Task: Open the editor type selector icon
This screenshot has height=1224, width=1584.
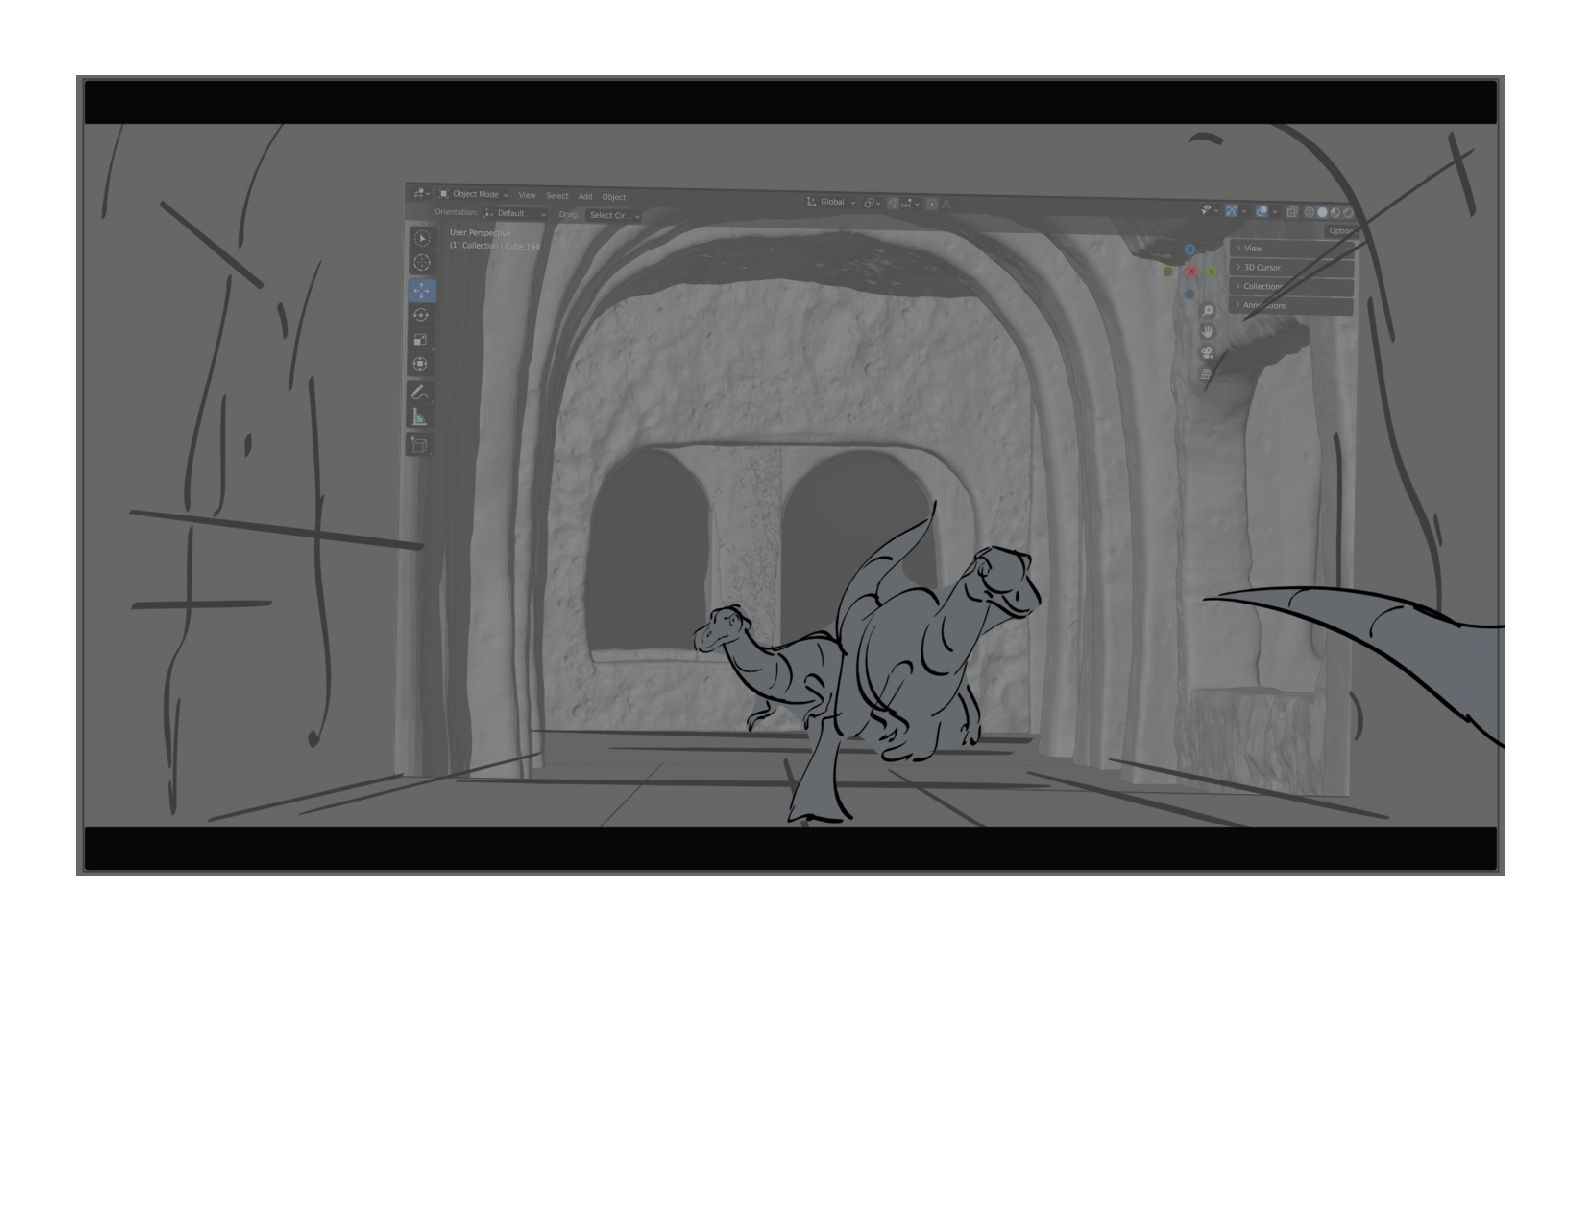Action: pyautogui.click(x=421, y=193)
